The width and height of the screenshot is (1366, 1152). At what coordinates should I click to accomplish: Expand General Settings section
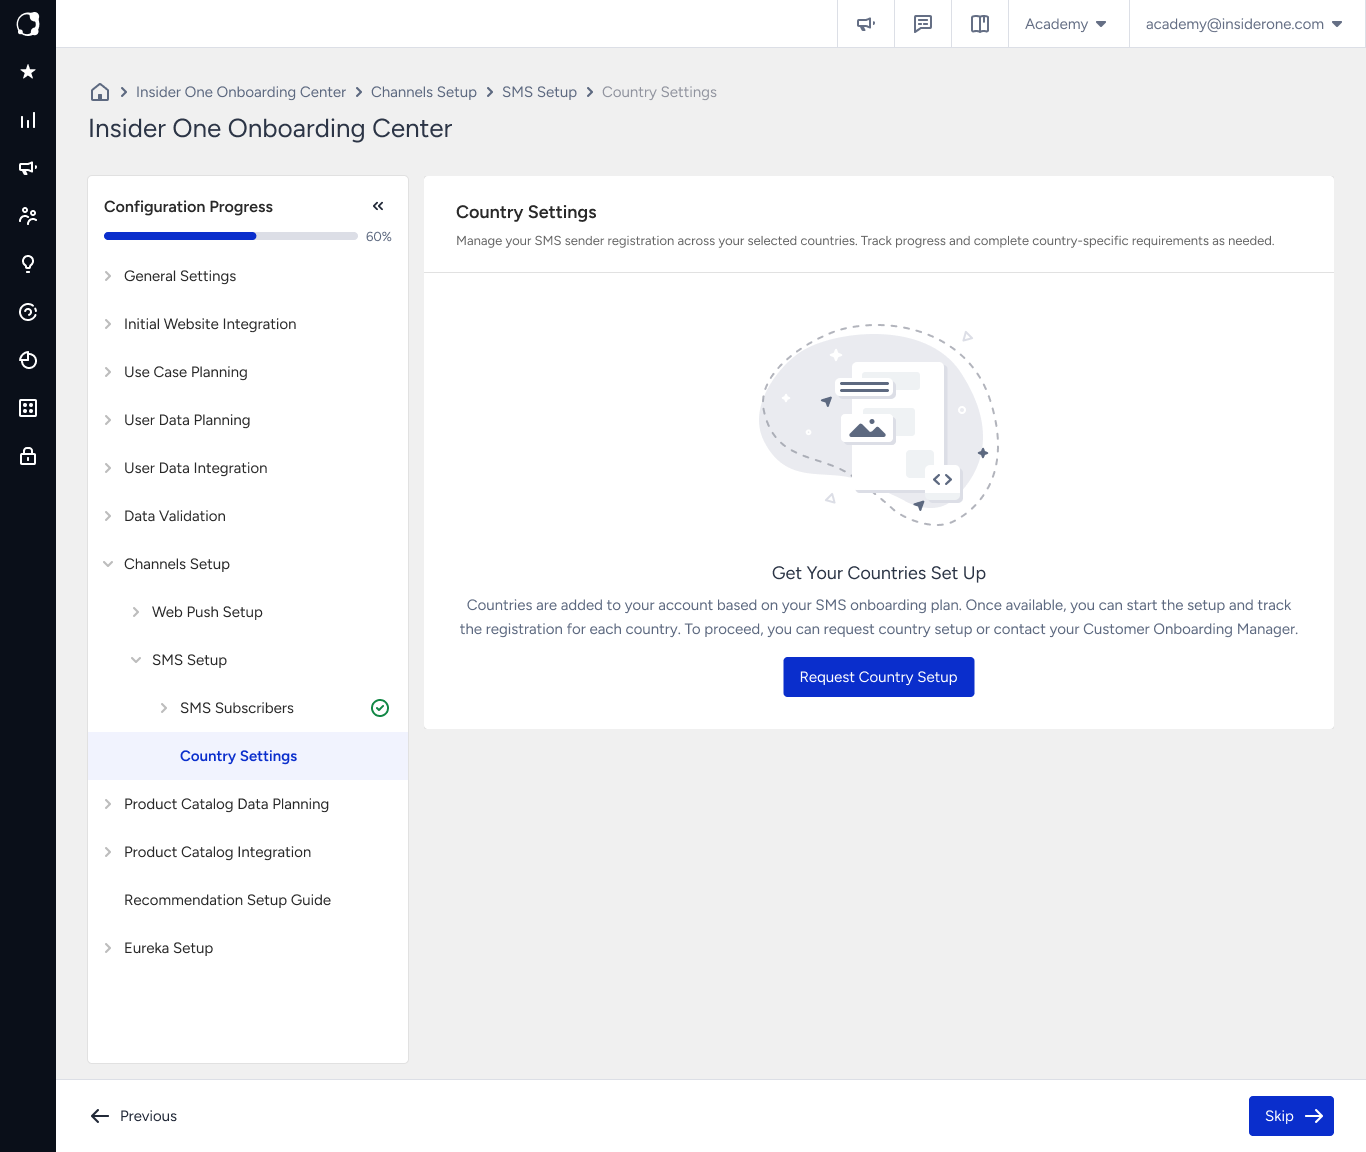248,276
